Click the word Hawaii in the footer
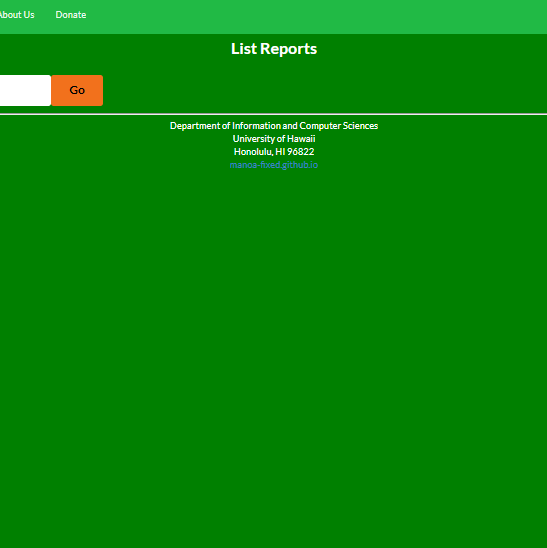Viewport: 547px width, 548px height. (301, 139)
